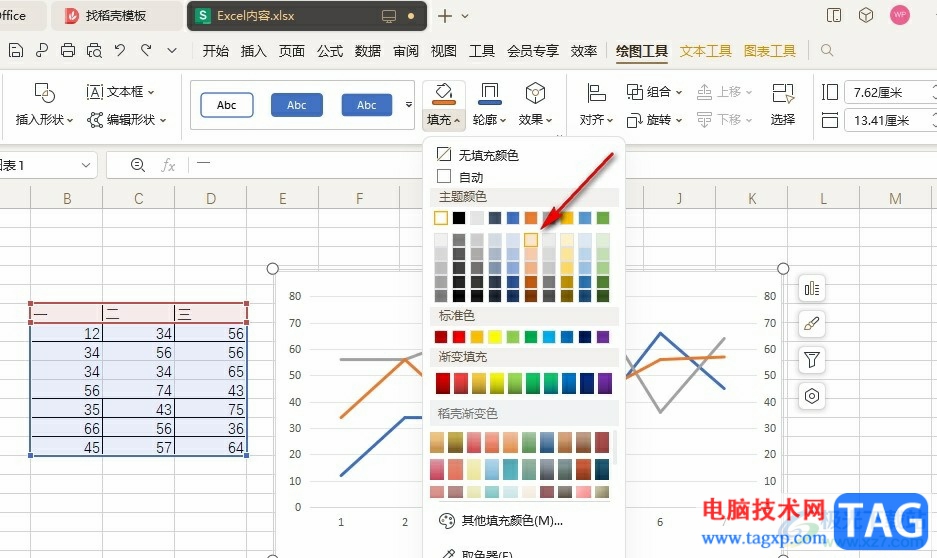The image size is (937, 558).
Task: Click the chart settings hexagon button
Action: (x=812, y=396)
